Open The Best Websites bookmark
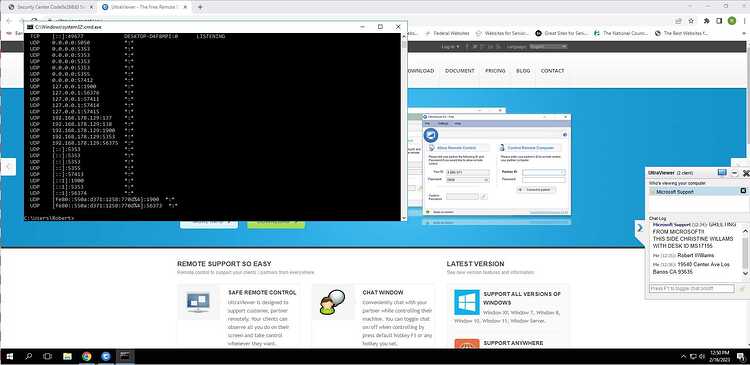The image size is (750, 365). (x=681, y=33)
